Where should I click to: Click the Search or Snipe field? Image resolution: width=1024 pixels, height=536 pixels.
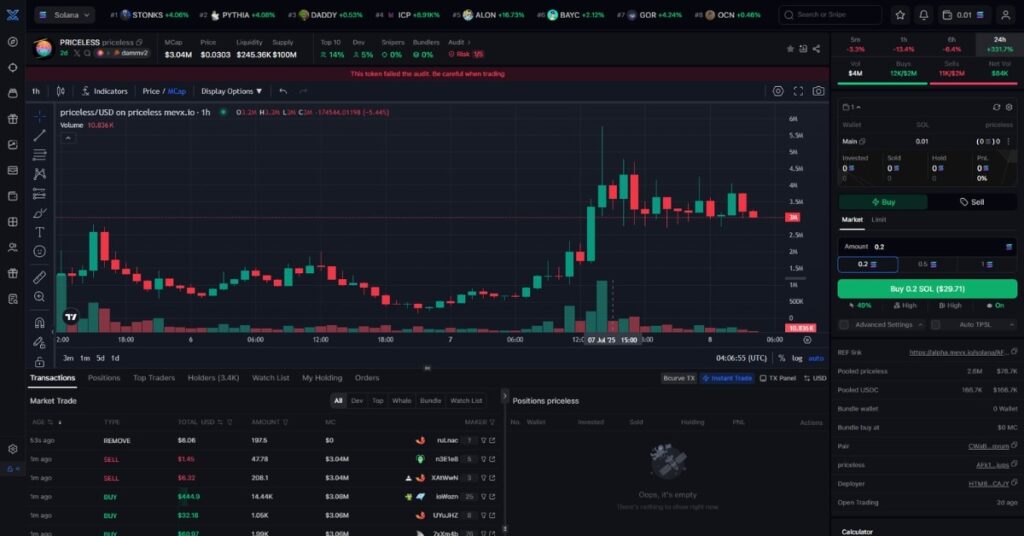[830, 14]
